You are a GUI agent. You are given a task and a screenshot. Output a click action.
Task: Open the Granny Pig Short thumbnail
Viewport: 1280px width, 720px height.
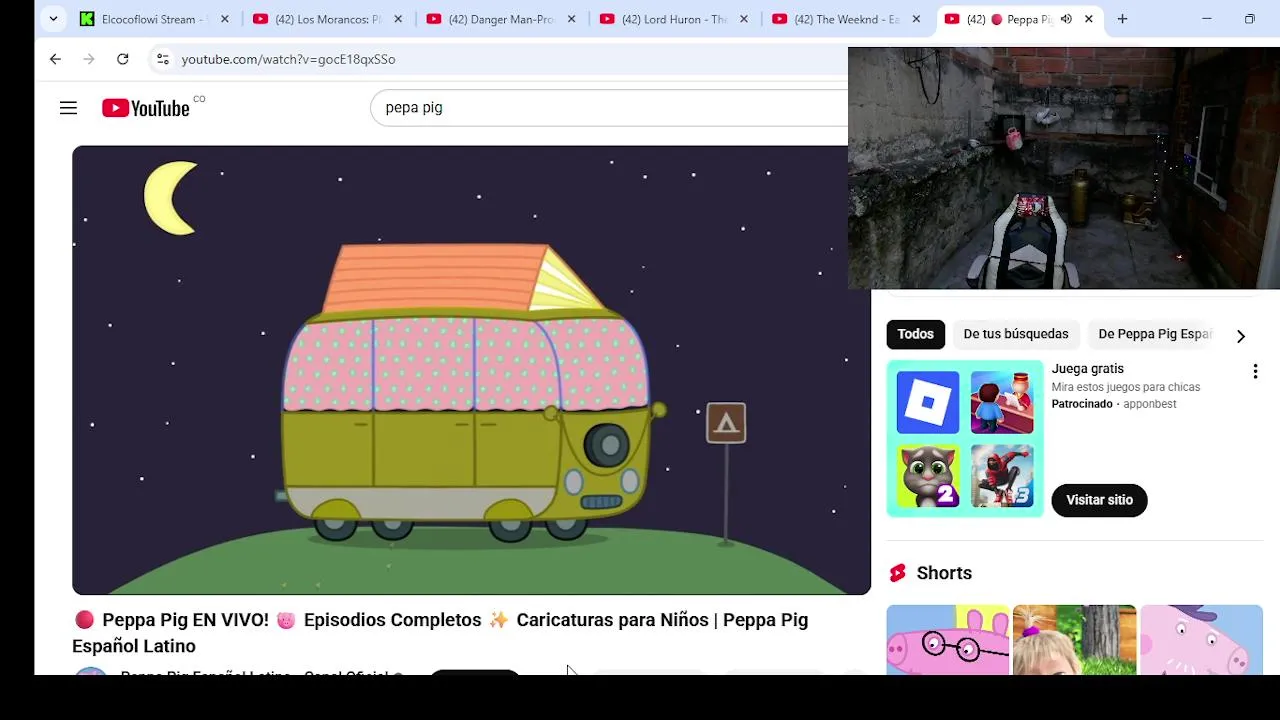pos(1202,640)
